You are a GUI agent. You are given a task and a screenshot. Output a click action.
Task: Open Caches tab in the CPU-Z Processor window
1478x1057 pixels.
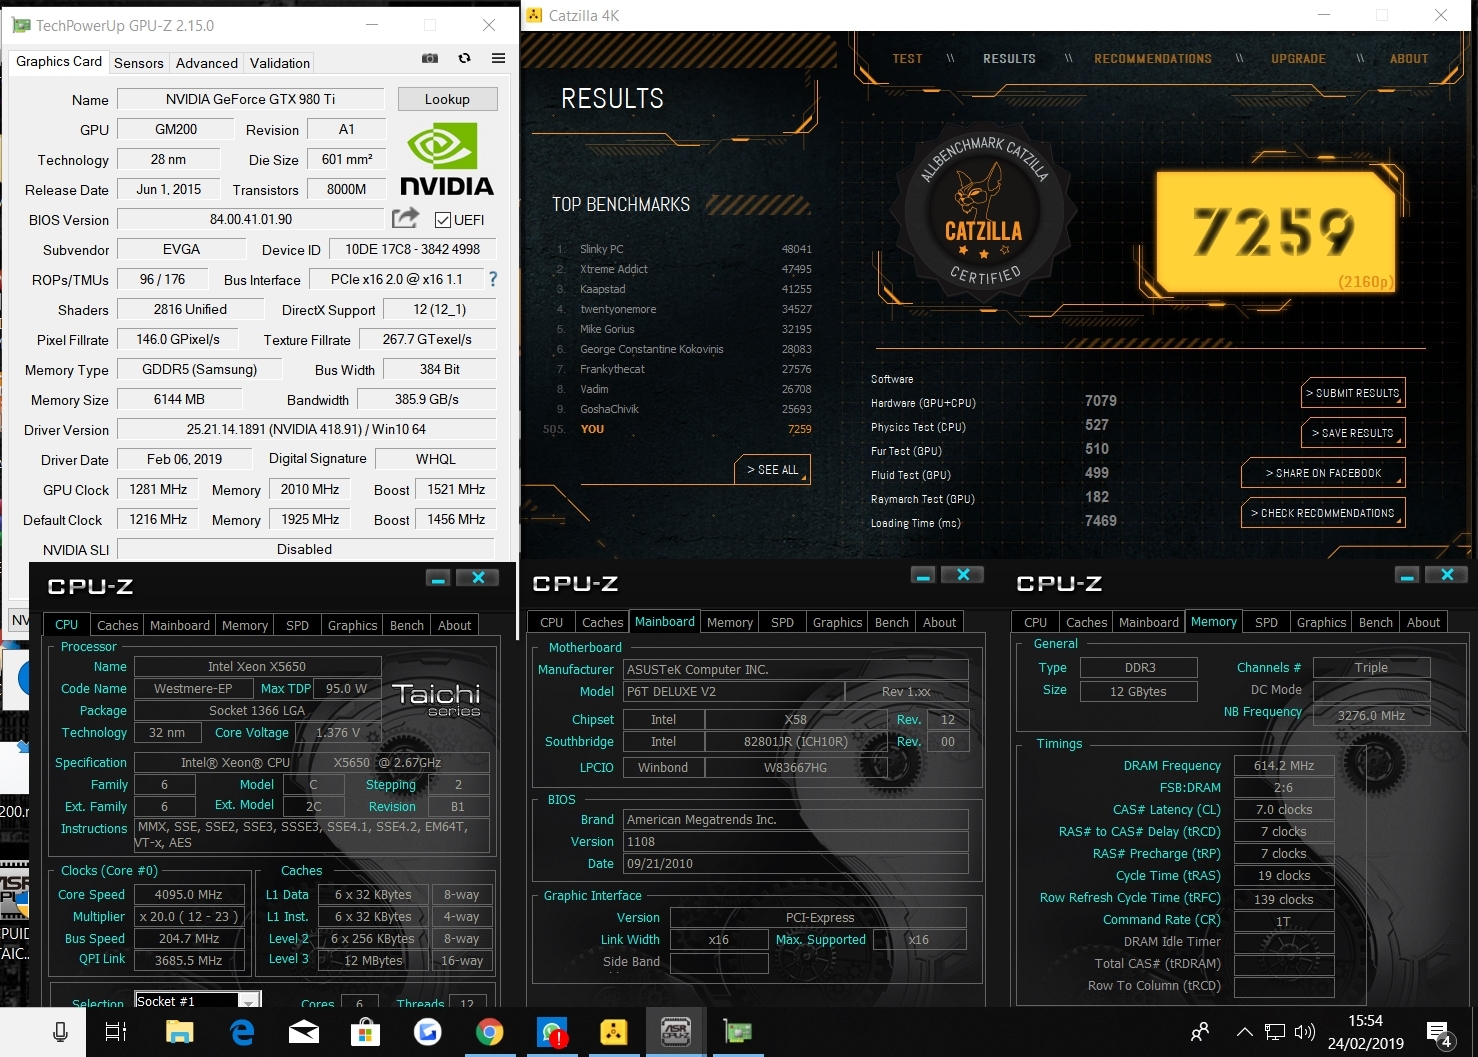tap(118, 625)
